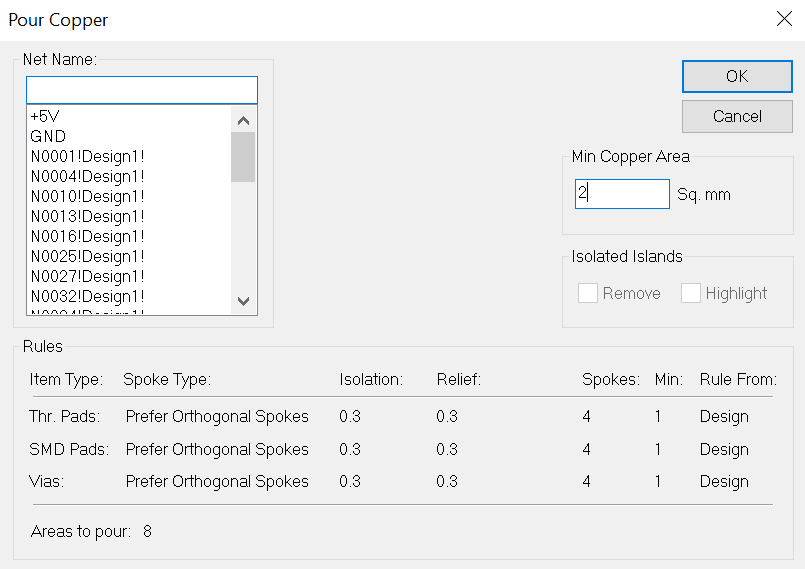This screenshot has height=569, width=805.
Task: Click the Min Copper Area field
Action: pos(621,194)
